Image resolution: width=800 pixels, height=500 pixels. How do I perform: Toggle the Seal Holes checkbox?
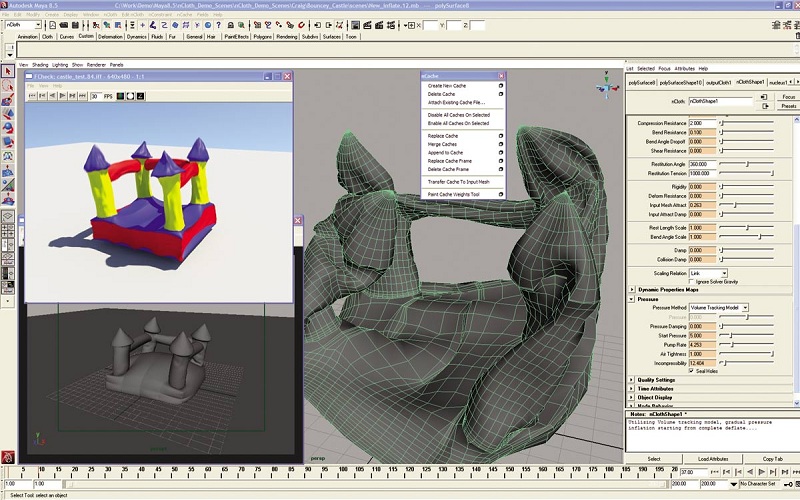coord(692,371)
